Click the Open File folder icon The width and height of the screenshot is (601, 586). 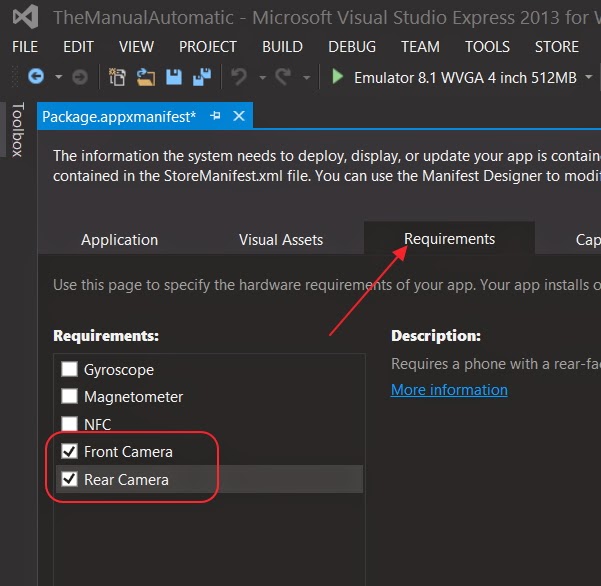click(146, 77)
